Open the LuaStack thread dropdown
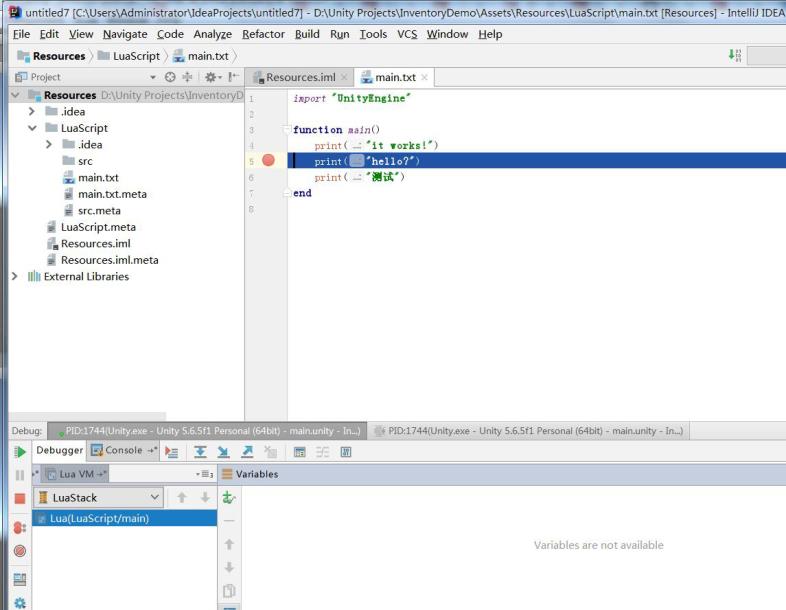Image resolution: width=786 pixels, height=610 pixels. coord(98,497)
